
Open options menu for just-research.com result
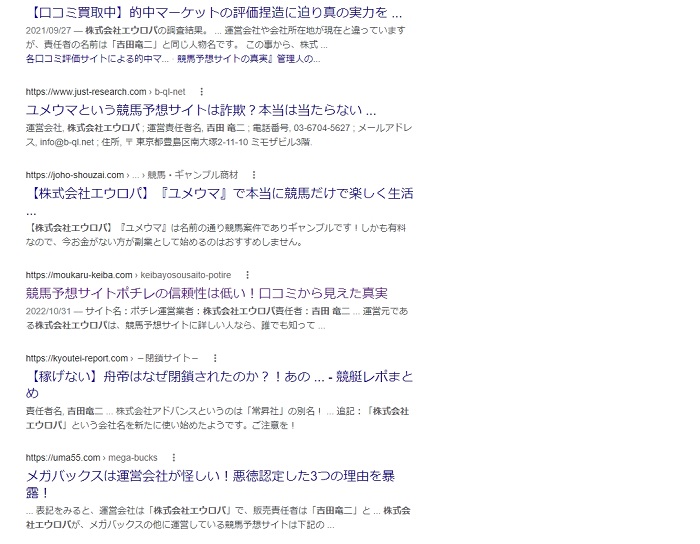click(x=201, y=92)
